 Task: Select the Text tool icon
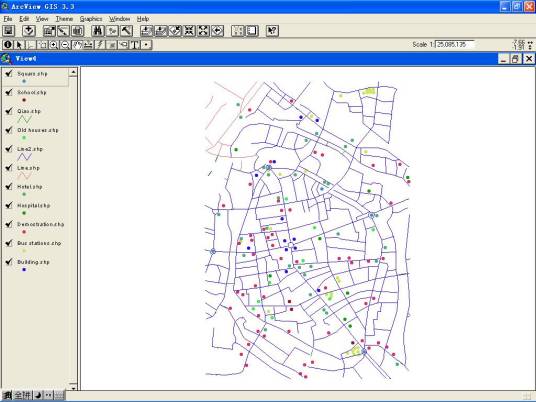point(135,45)
